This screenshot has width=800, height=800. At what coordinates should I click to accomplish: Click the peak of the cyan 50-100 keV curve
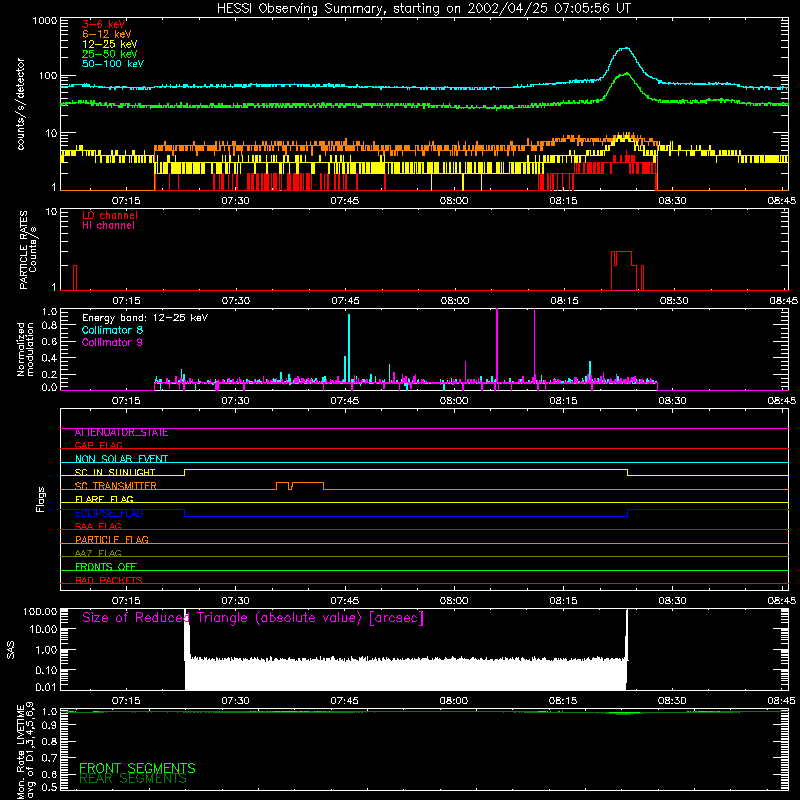point(625,48)
